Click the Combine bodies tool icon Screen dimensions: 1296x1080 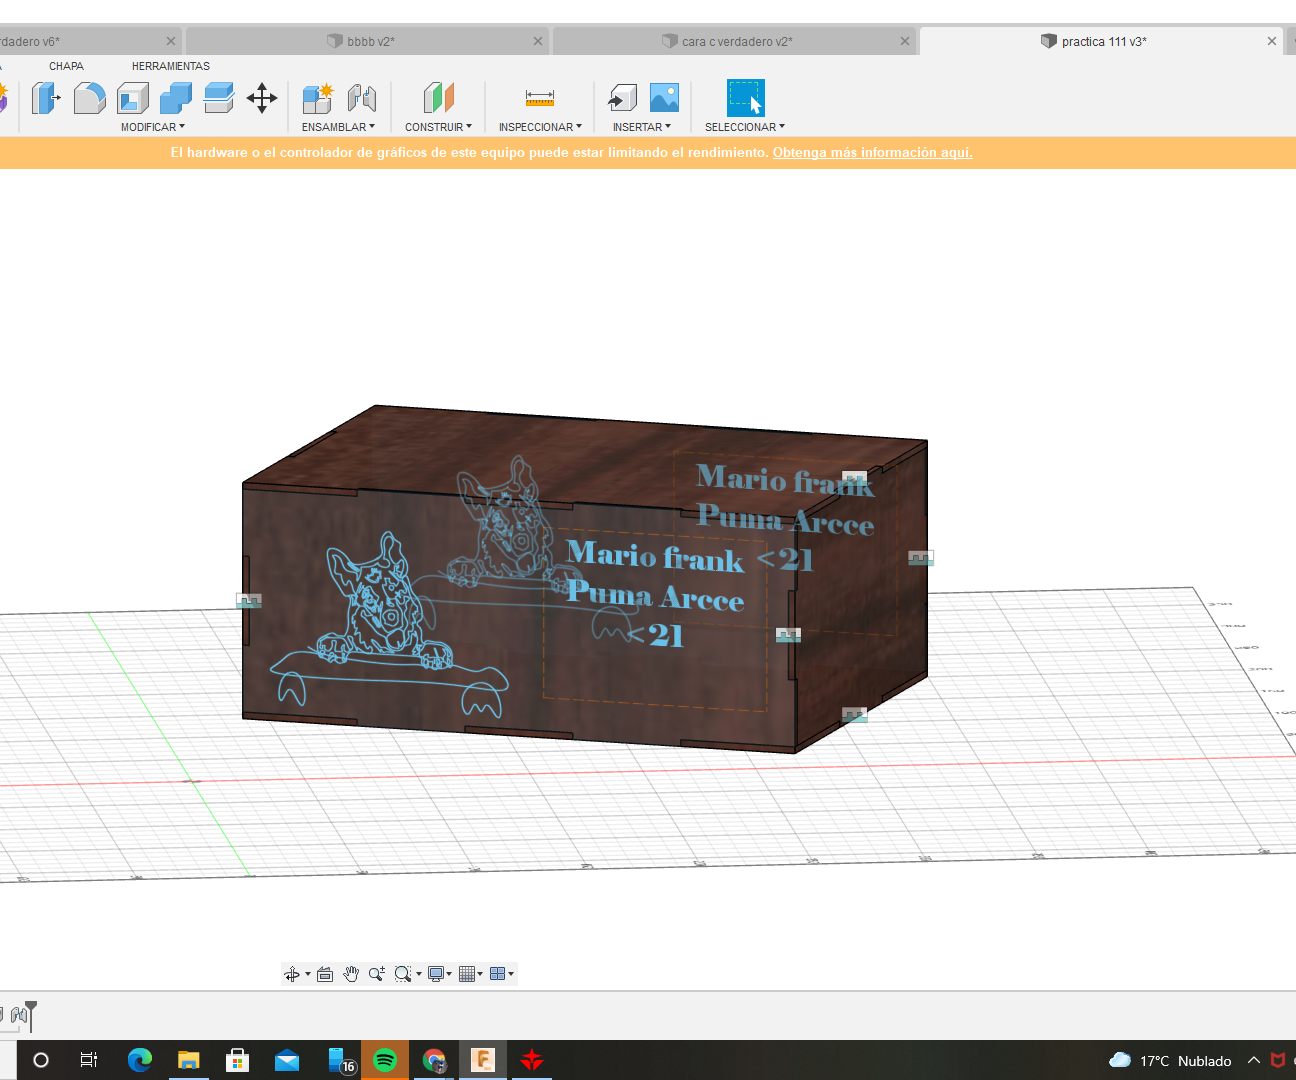click(176, 98)
